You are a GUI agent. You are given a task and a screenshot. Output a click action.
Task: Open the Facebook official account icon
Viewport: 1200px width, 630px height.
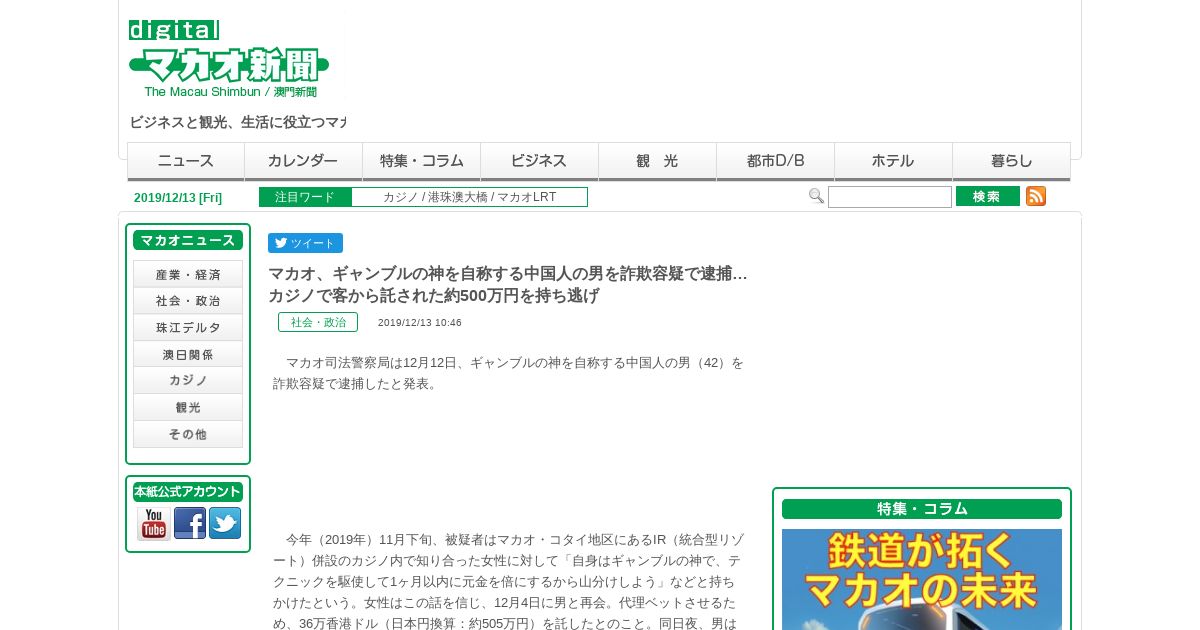tap(190, 523)
